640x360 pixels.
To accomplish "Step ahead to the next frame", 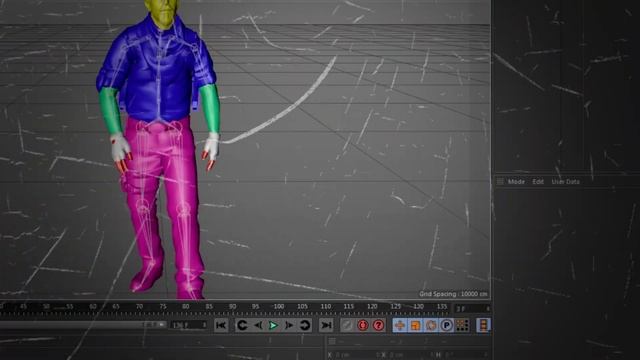I will point(289,325).
